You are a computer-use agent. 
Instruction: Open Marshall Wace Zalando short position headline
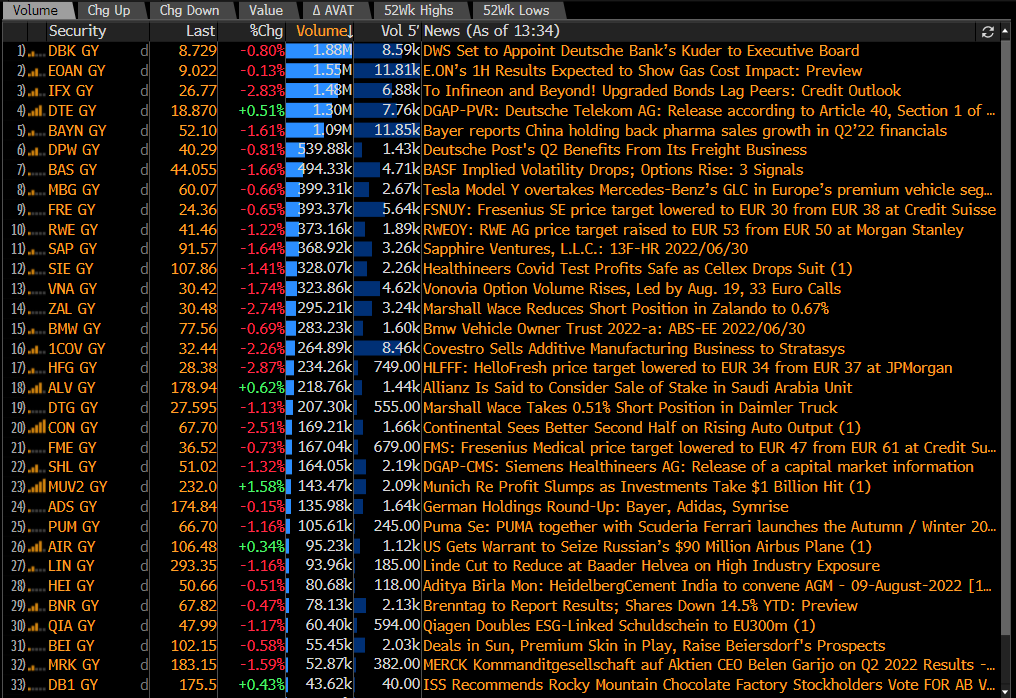626,309
